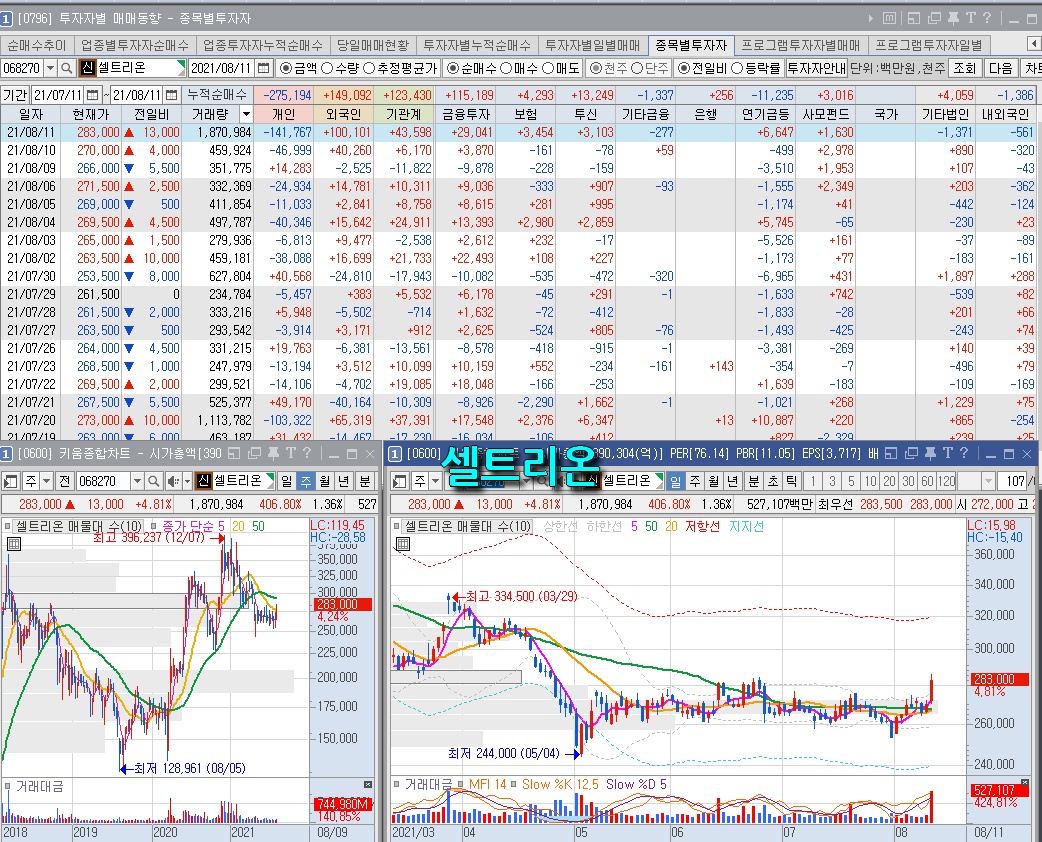Click the 다음 next button

(1000, 68)
